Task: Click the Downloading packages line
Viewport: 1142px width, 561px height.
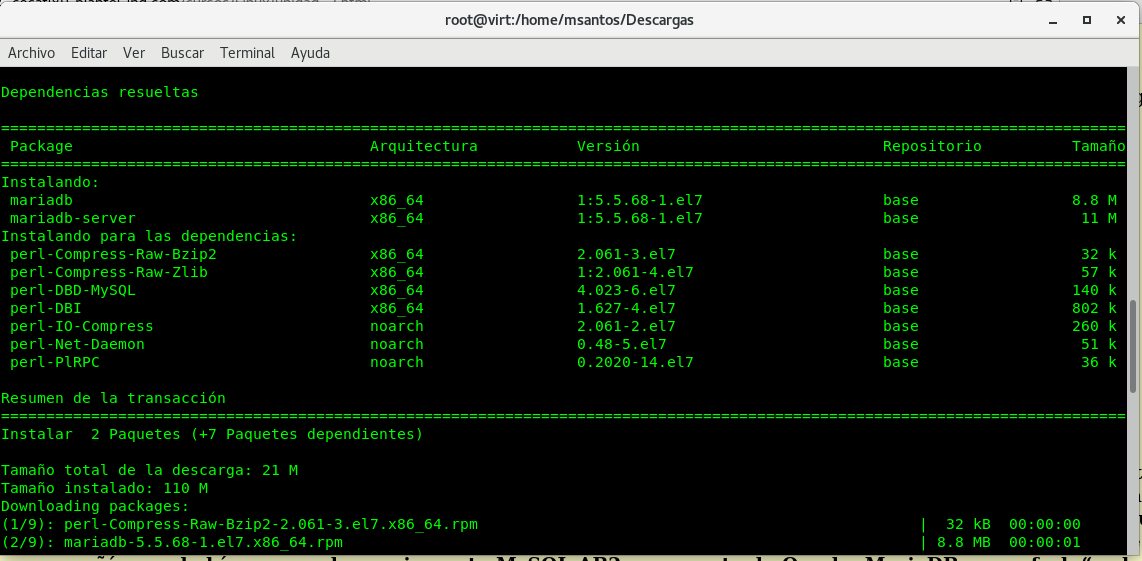Action: (95, 506)
